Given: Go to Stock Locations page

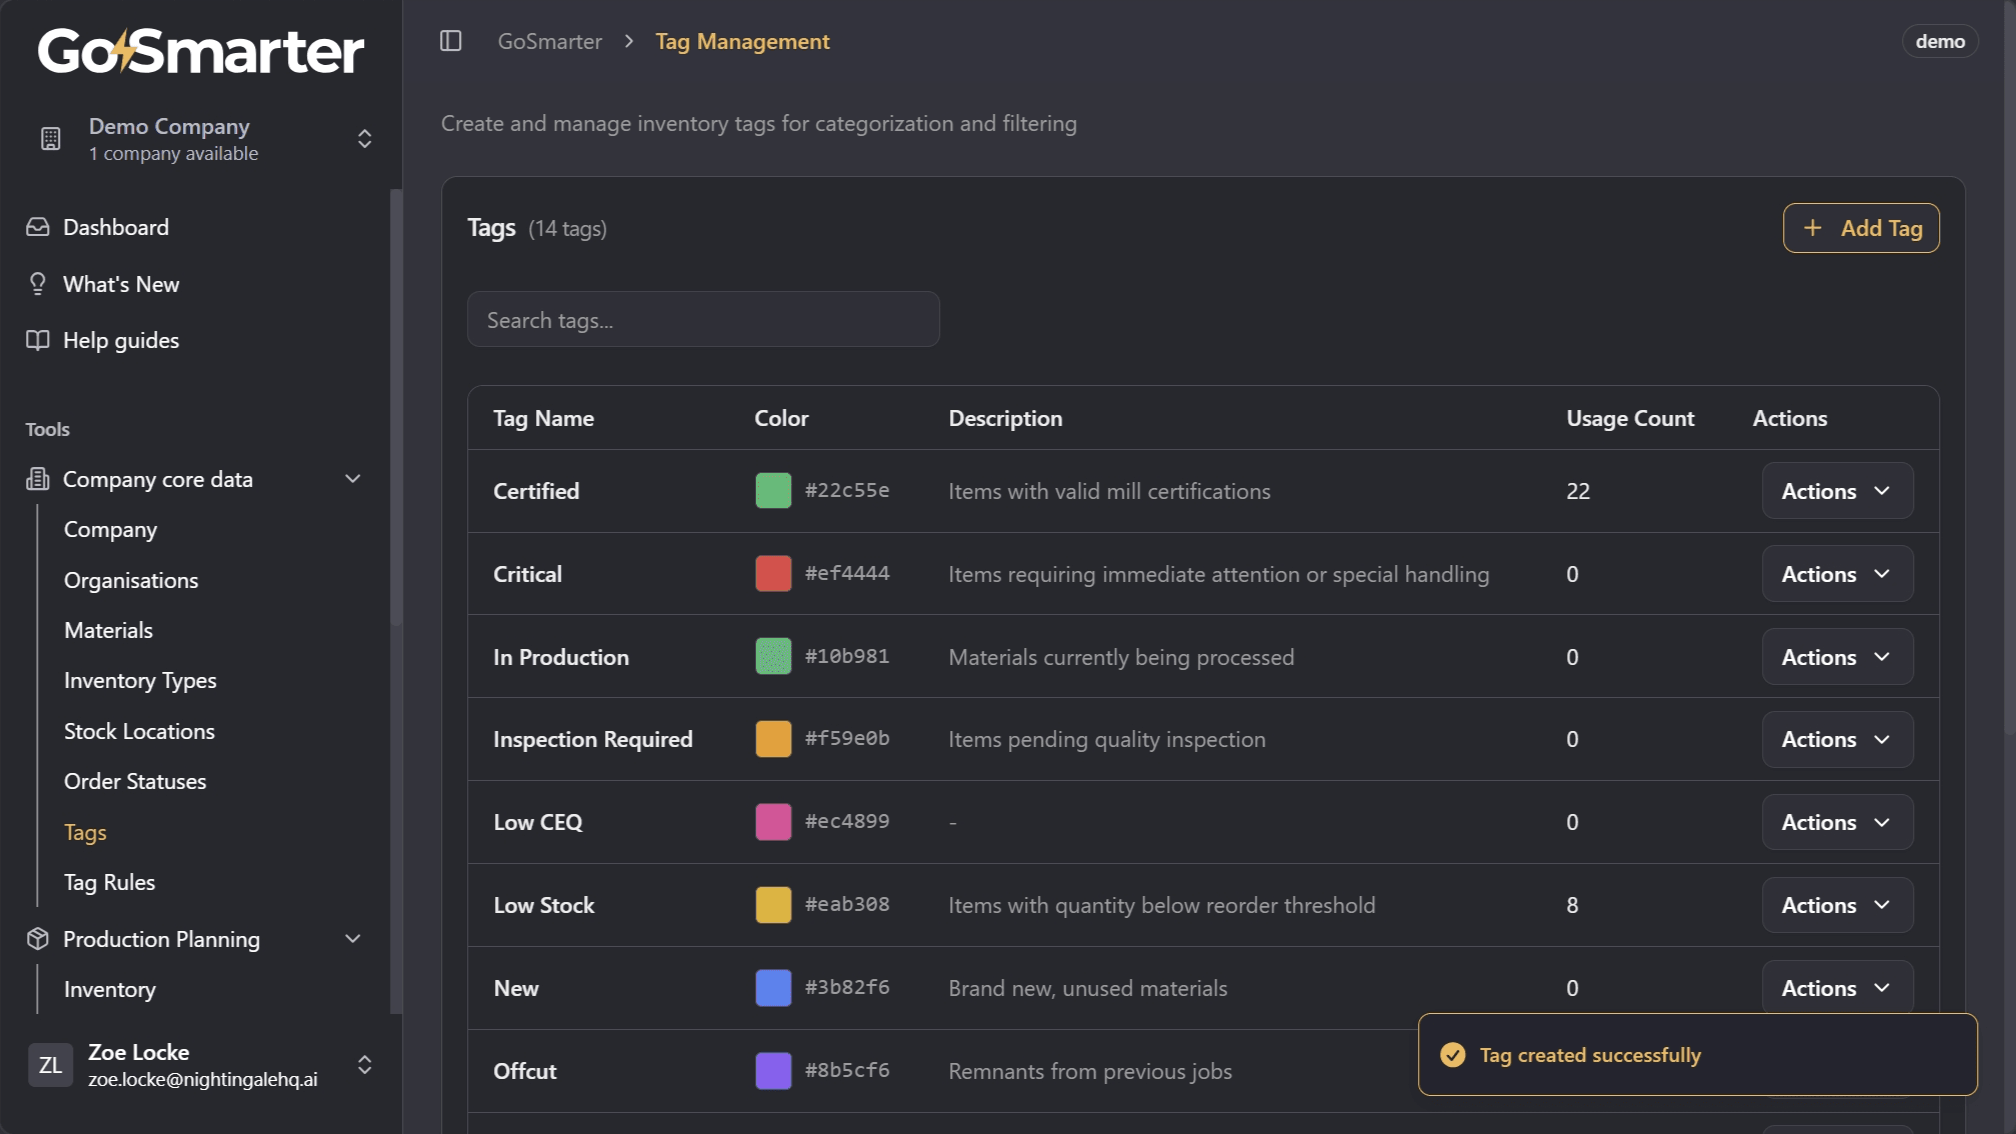Looking at the screenshot, I should 139,731.
